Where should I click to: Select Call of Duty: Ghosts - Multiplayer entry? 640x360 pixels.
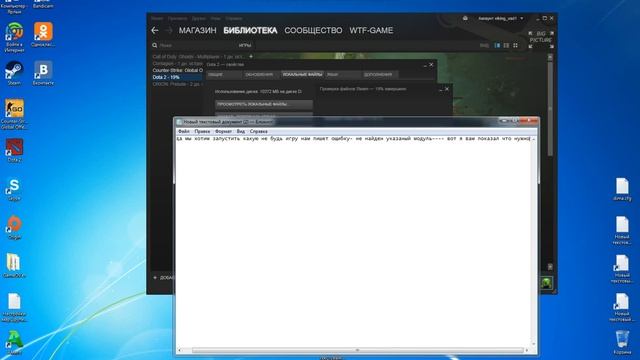coord(198,56)
